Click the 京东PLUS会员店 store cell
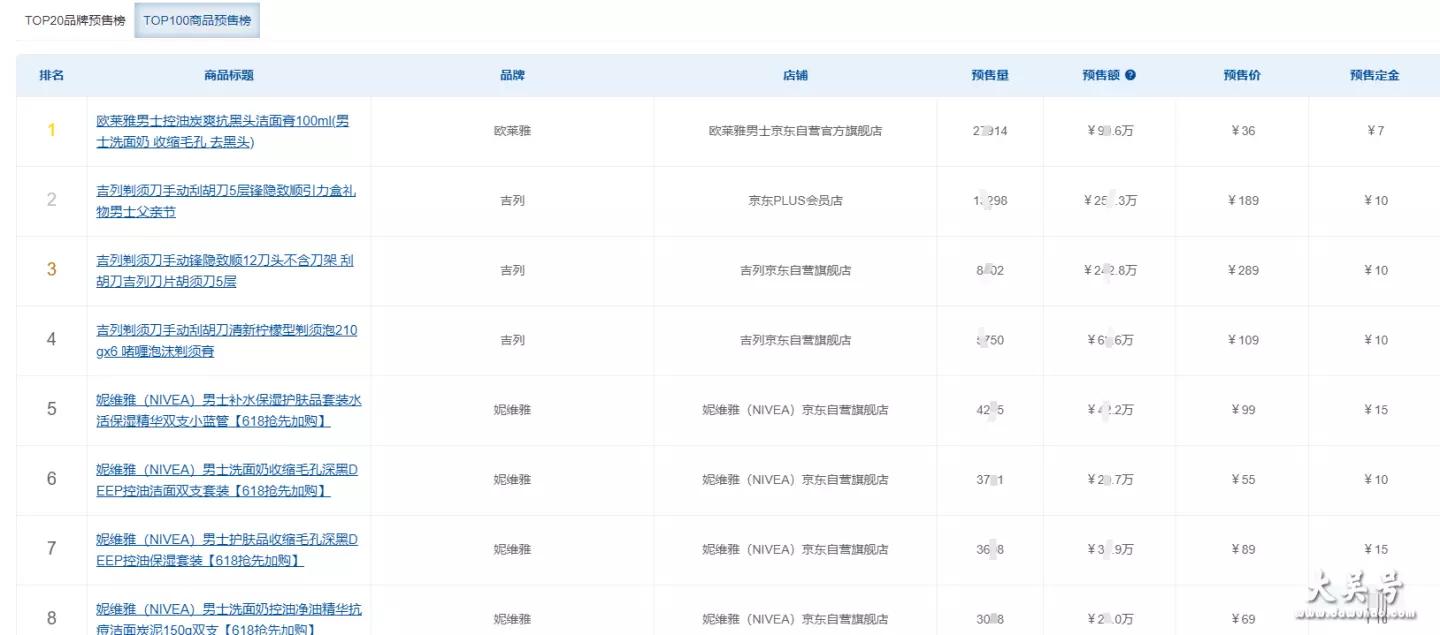This screenshot has height=635, width=1440. point(795,201)
